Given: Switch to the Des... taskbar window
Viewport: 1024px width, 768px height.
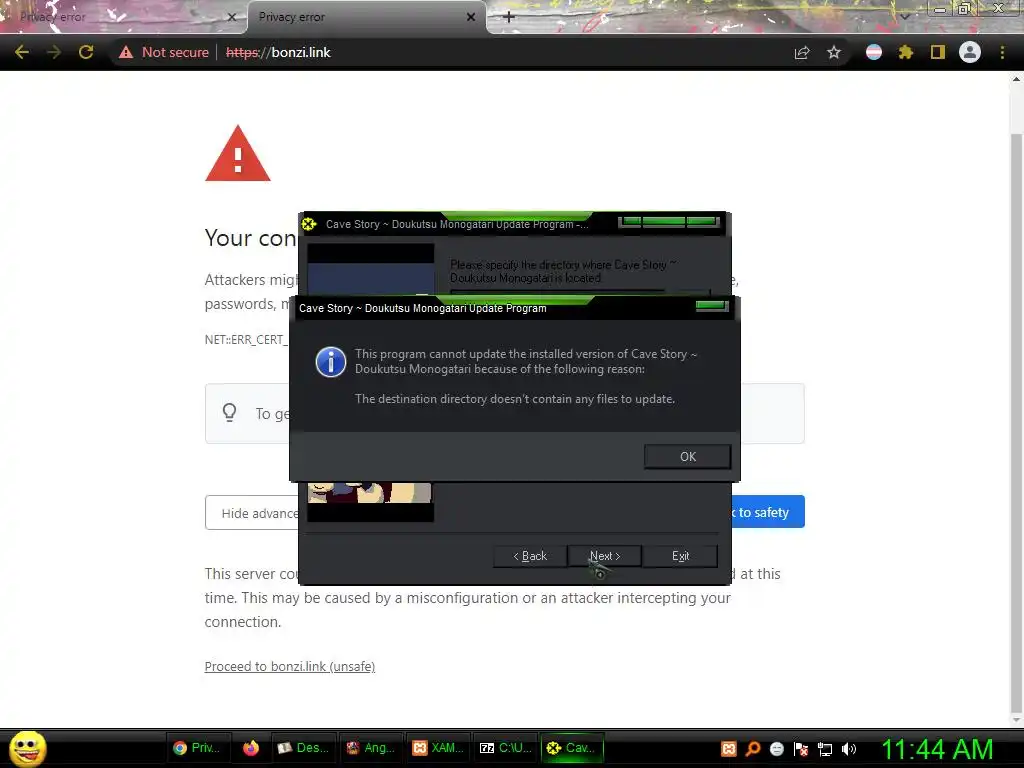Looking at the screenshot, I should pyautogui.click(x=302, y=748).
